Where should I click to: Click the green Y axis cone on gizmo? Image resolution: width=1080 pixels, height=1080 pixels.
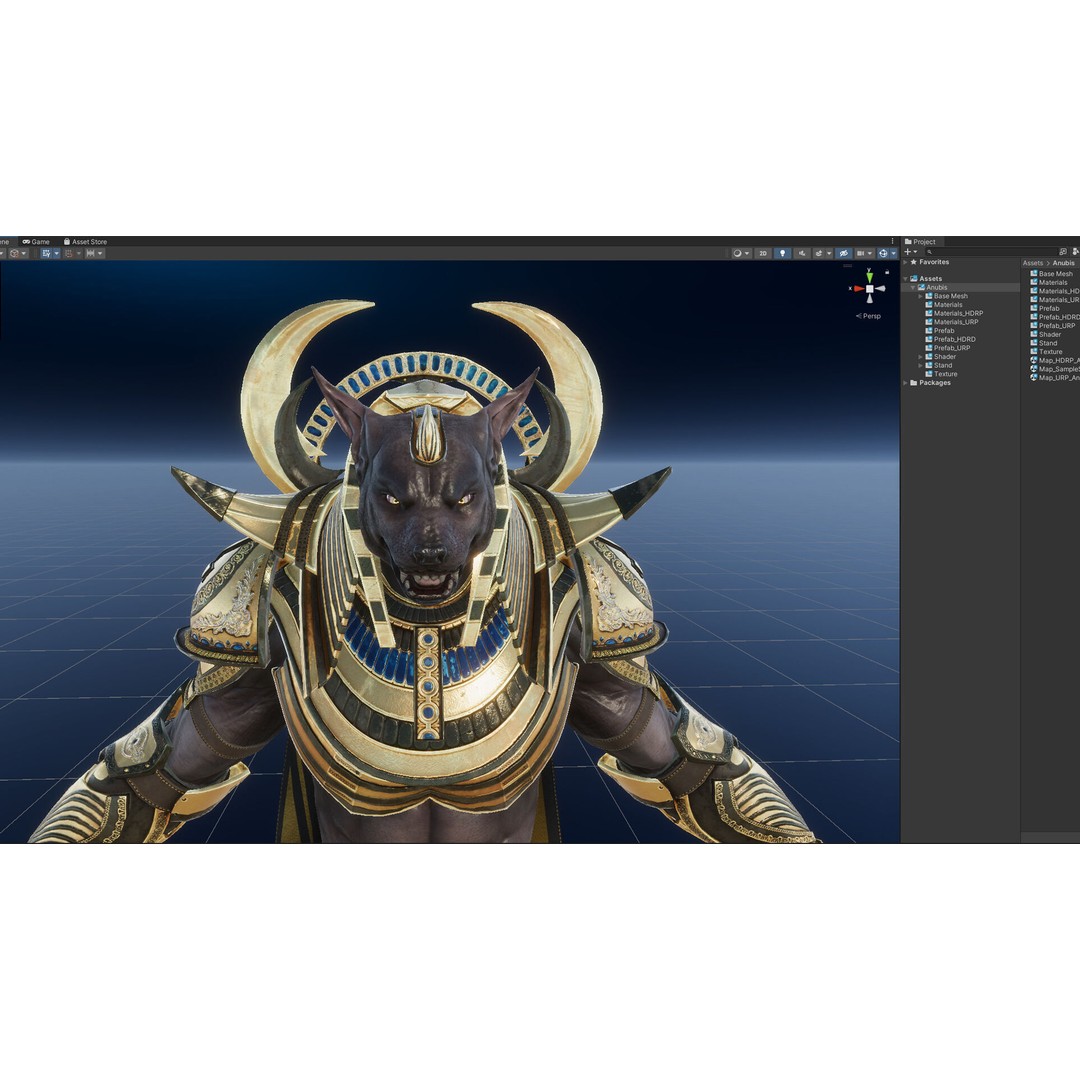click(x=869, y=276)
